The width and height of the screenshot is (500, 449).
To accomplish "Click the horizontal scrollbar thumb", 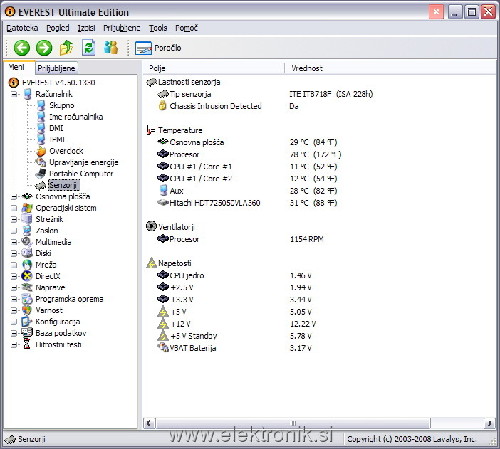I will coord(294,423).
